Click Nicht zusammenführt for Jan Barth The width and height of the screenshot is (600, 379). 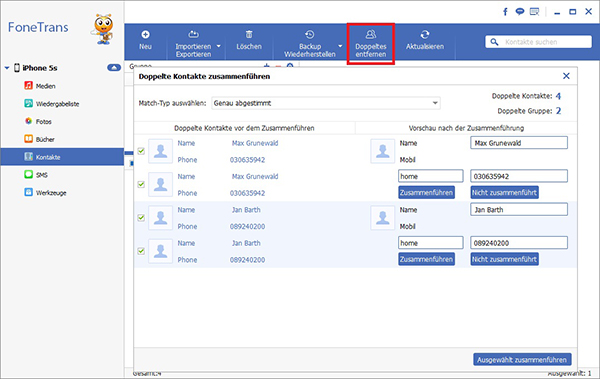tap(504, 259)
